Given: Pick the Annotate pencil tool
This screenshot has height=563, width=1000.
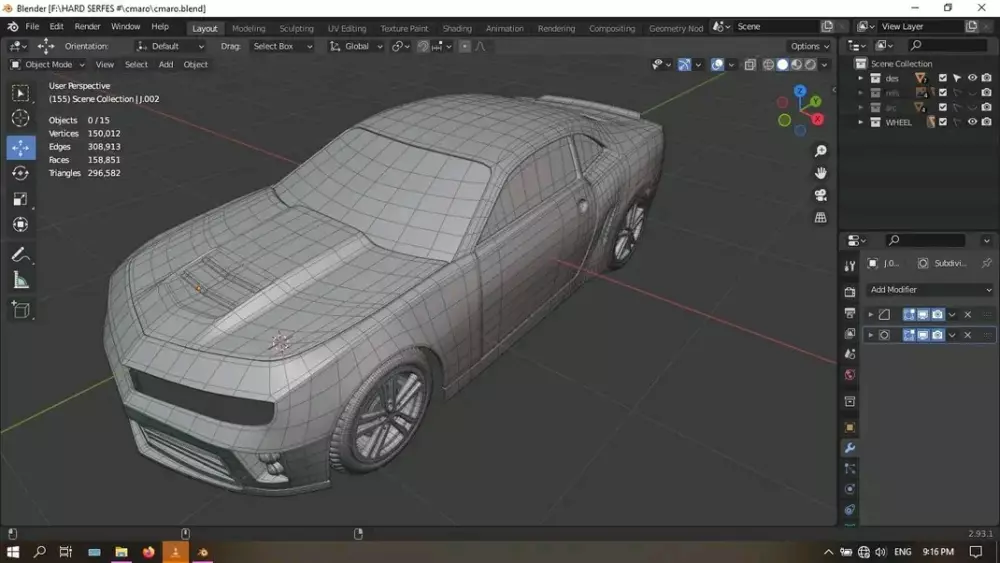Looking at the screenshot, I should click(x=20, y=255).
